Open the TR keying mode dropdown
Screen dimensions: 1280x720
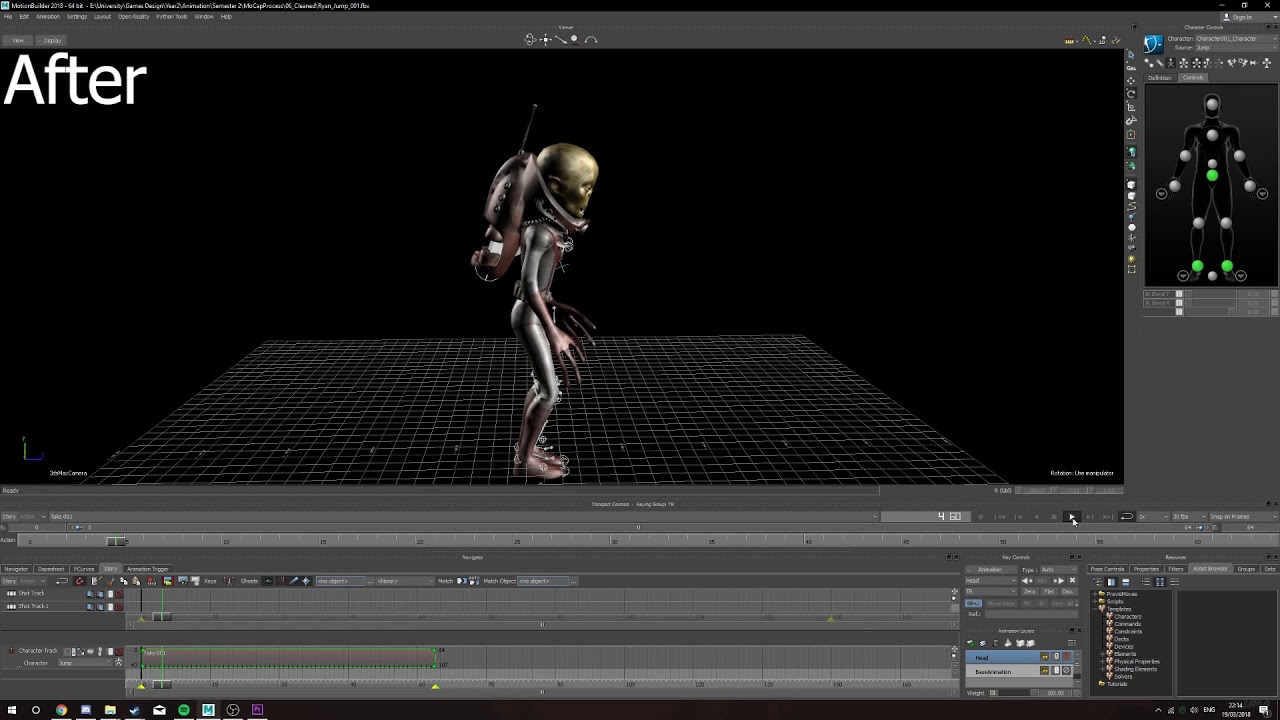coord(991,591)
